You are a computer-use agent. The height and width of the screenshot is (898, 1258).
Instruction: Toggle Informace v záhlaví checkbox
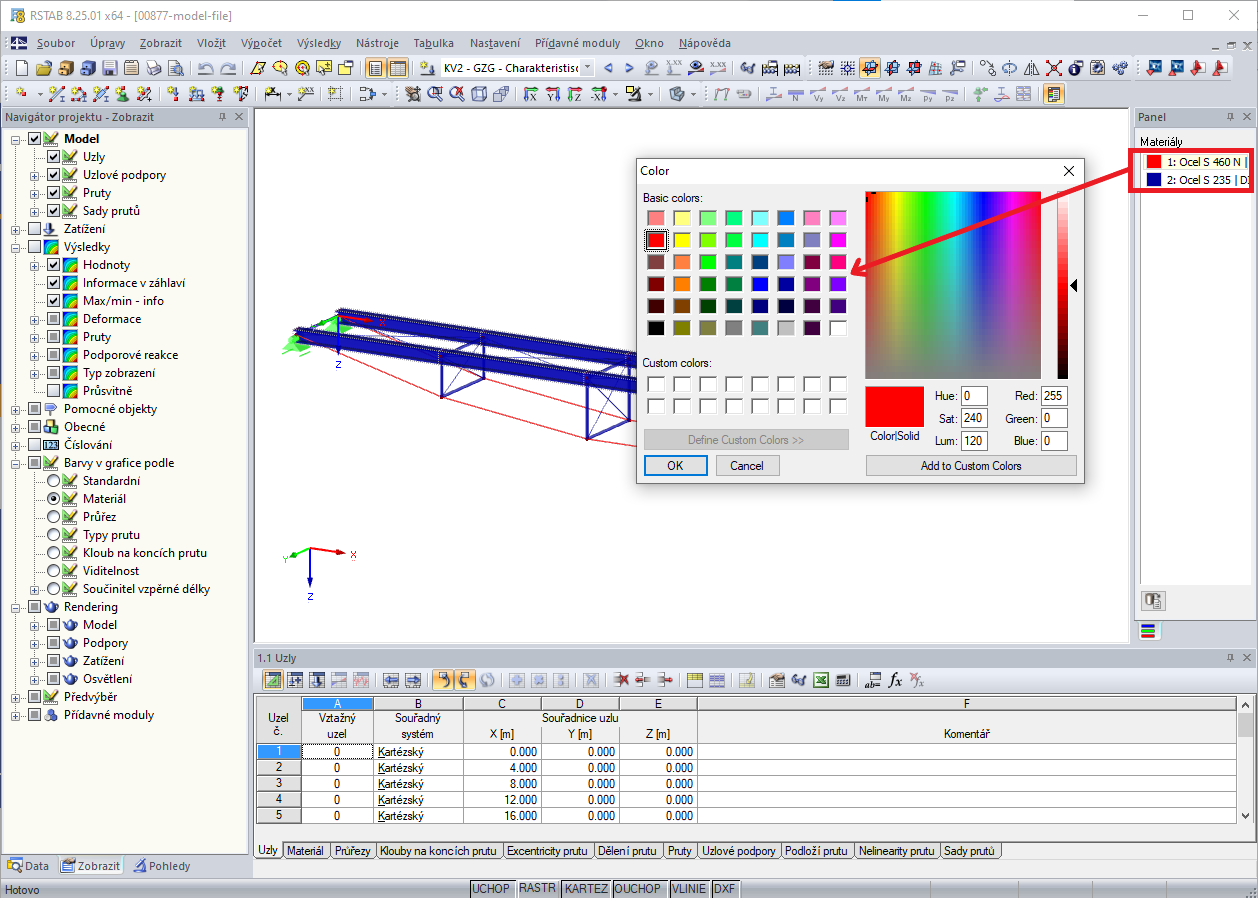coord(54,283)
